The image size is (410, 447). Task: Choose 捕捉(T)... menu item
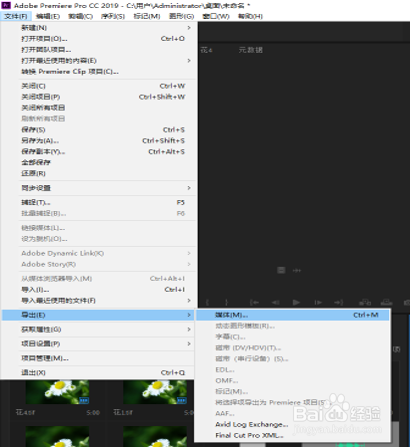pyautogui.click(x=98, y=203)
